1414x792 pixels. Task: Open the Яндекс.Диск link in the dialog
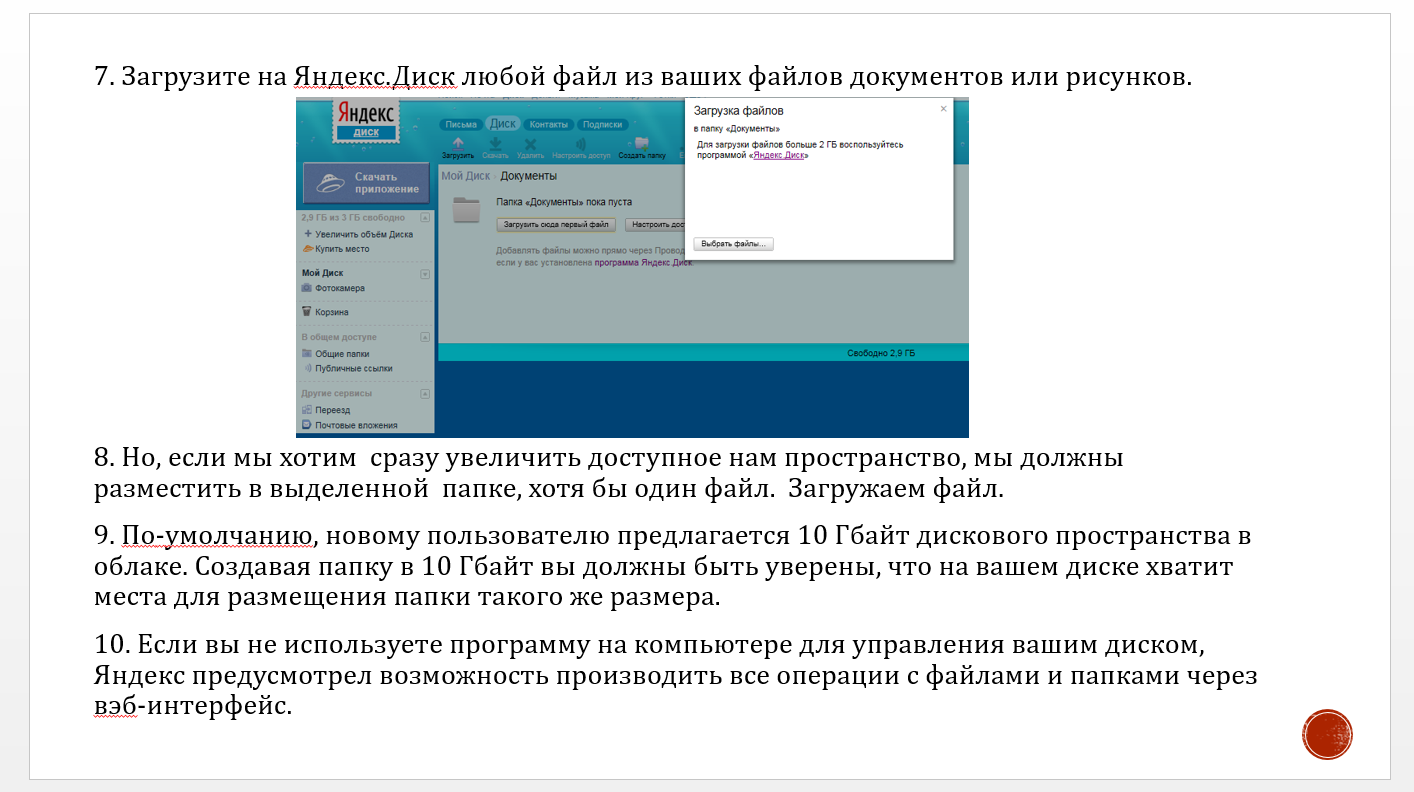[780, 155]
